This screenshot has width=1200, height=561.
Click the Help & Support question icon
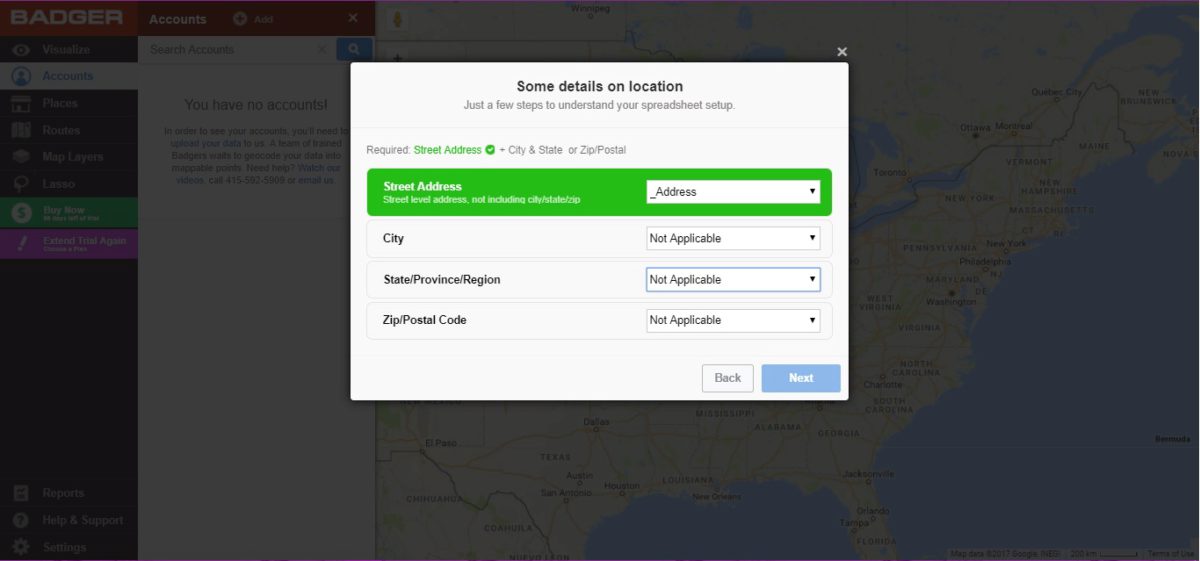click(x=21, y=520)
